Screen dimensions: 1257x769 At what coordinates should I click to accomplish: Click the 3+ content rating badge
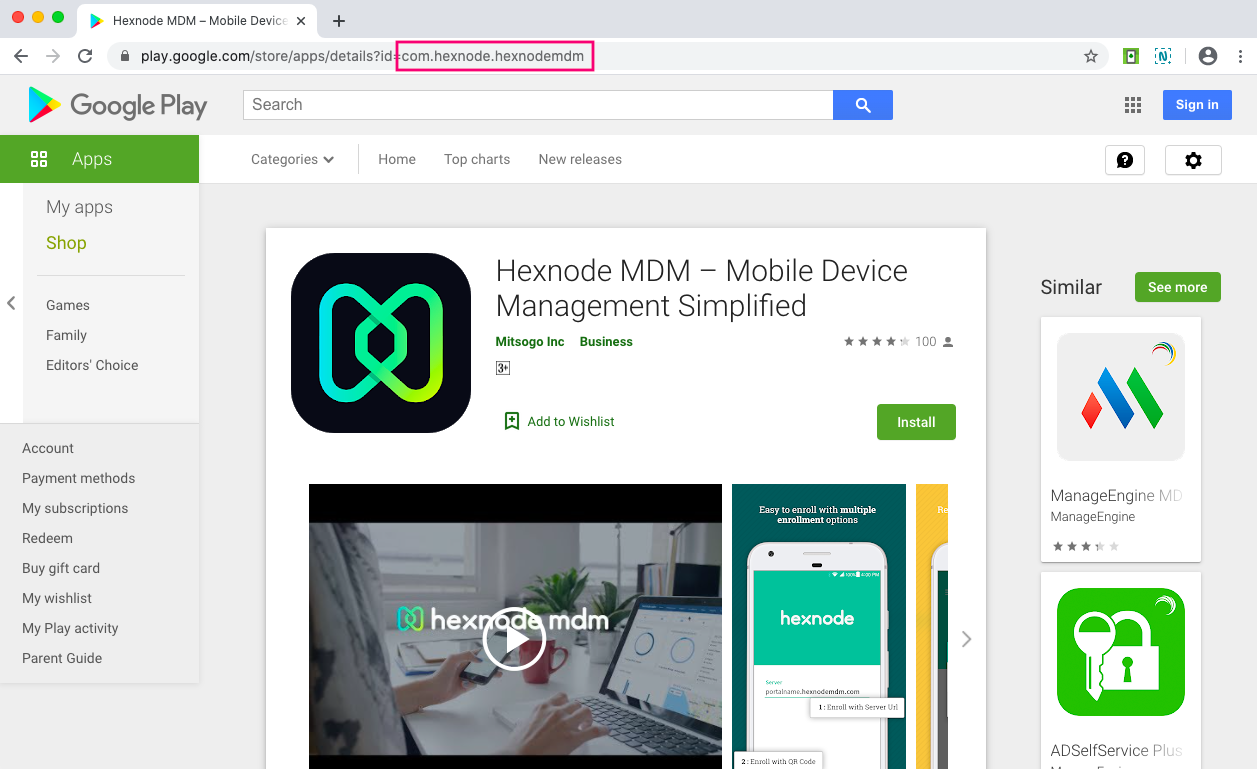(x=503, y=368)
